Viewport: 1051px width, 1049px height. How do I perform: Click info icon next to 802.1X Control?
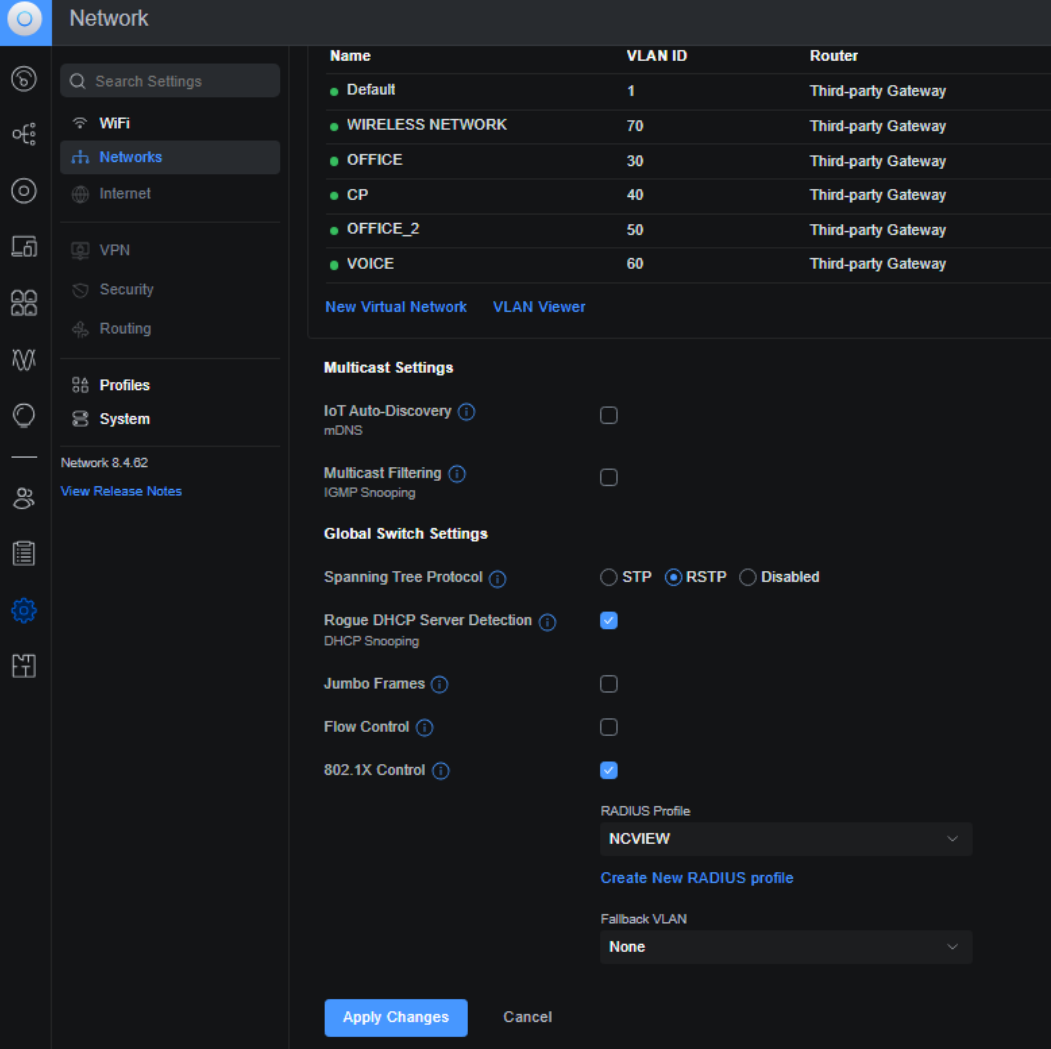(x=440, y=771)
